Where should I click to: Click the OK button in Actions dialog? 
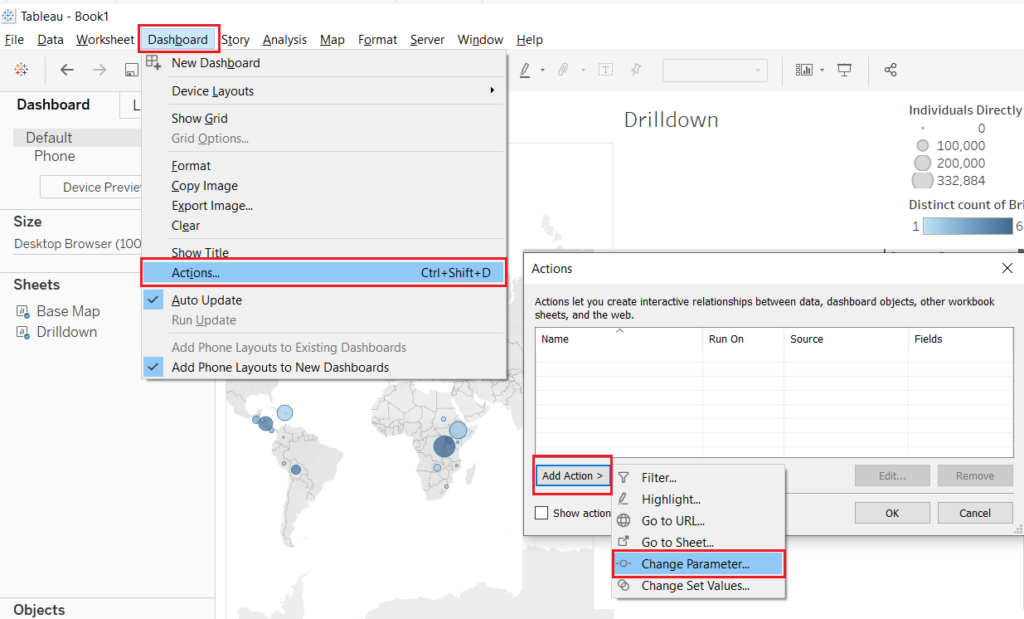tap(892, 513)
